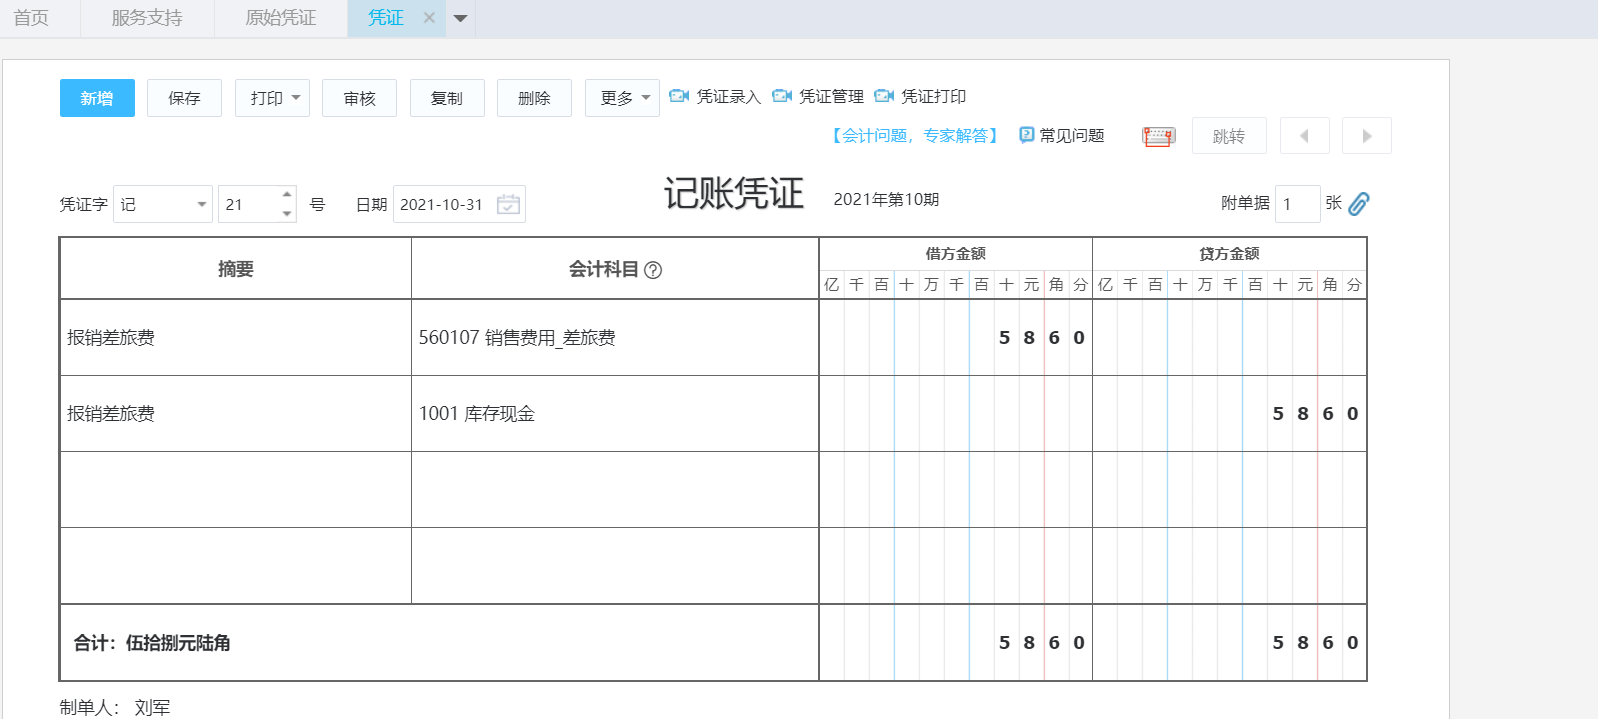
Task: Click the 2021年第10期 period label
Action: click(x=886, y=199)
